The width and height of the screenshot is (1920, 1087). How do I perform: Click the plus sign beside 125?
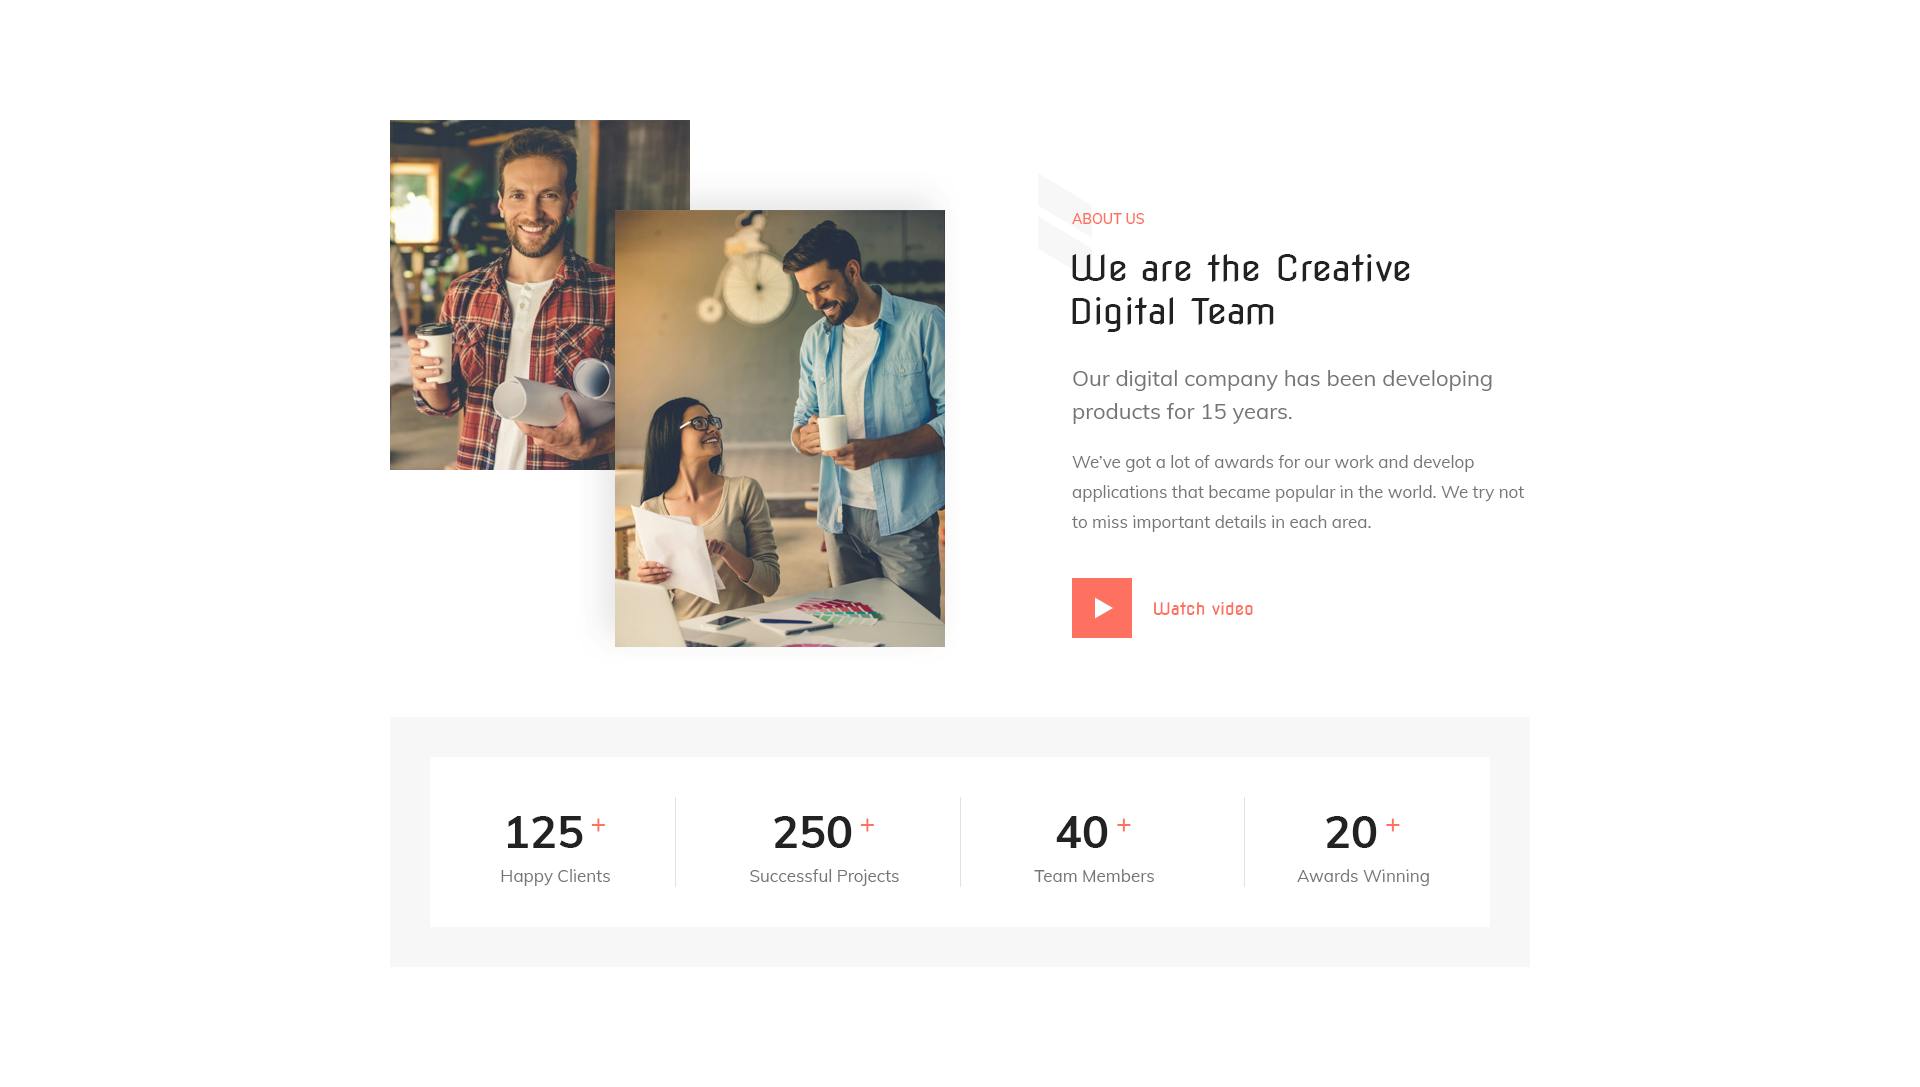click(598, 825)
